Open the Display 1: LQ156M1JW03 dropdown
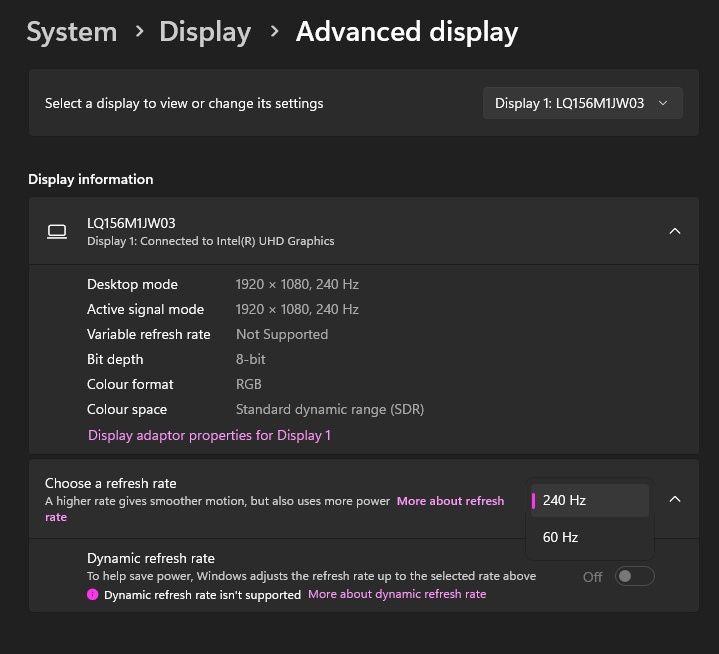The height and width of the screenshot is (654, 719). pos(583,103)
